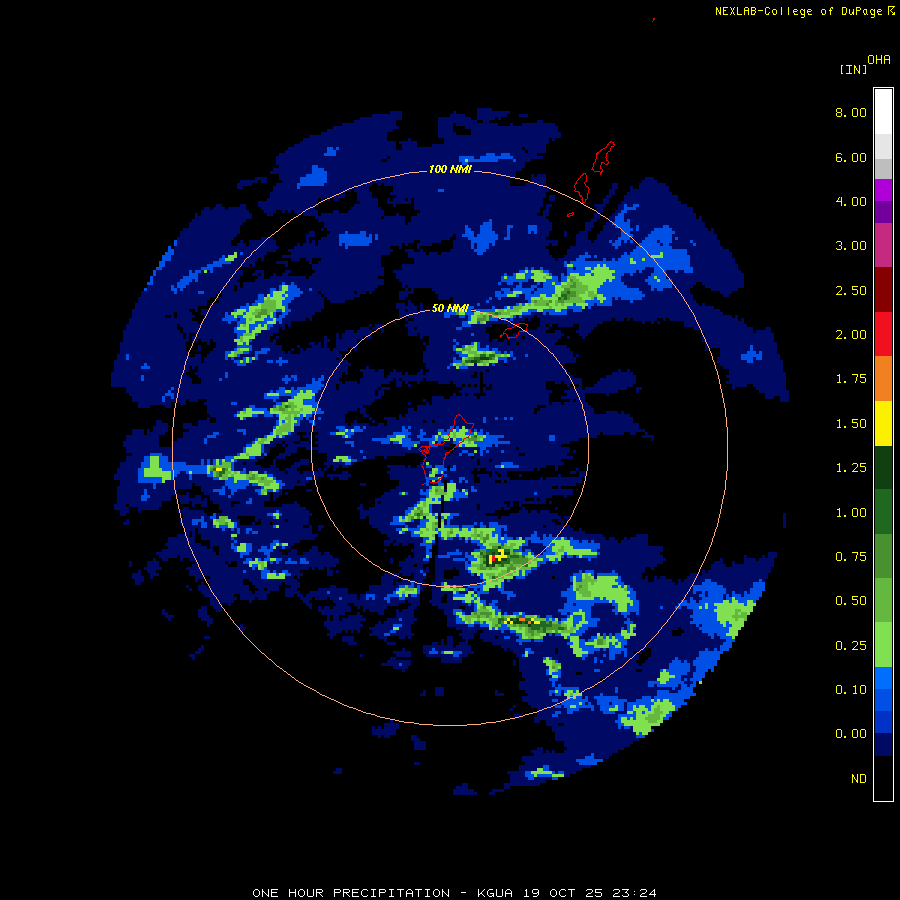Viewport: 900px width, 900px height.
Task: Select the 4.00 legend value
Action: (x=851, y=201)
